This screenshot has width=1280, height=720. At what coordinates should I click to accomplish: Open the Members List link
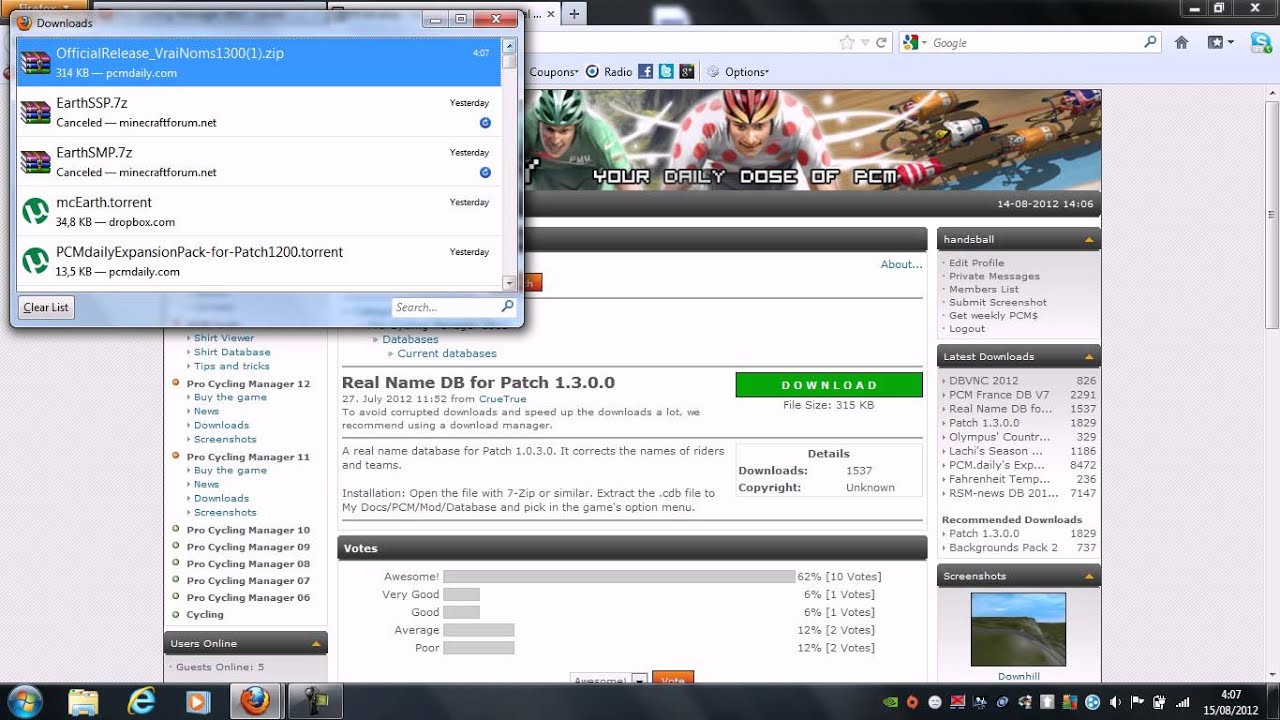(x=984, y=289)
